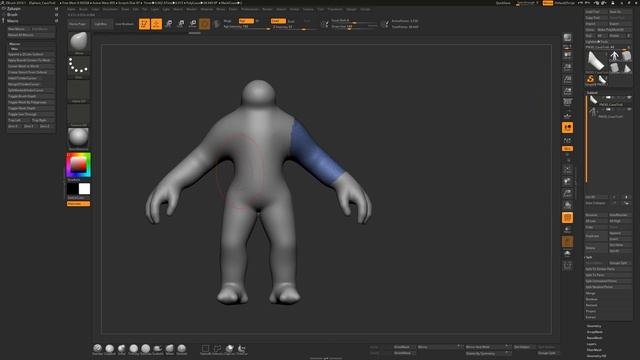Open the Document menu
Image resolution: width=640 pixels, height=360 pixels.
click(110, 9)
